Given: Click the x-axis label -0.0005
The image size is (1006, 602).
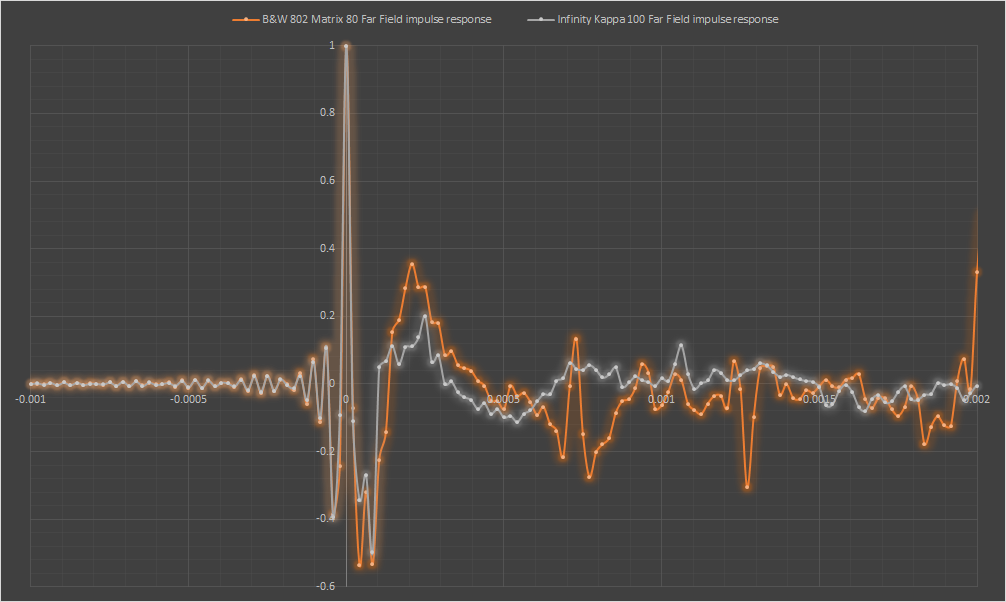Looking at the screenshot, I should click(188, 399).
